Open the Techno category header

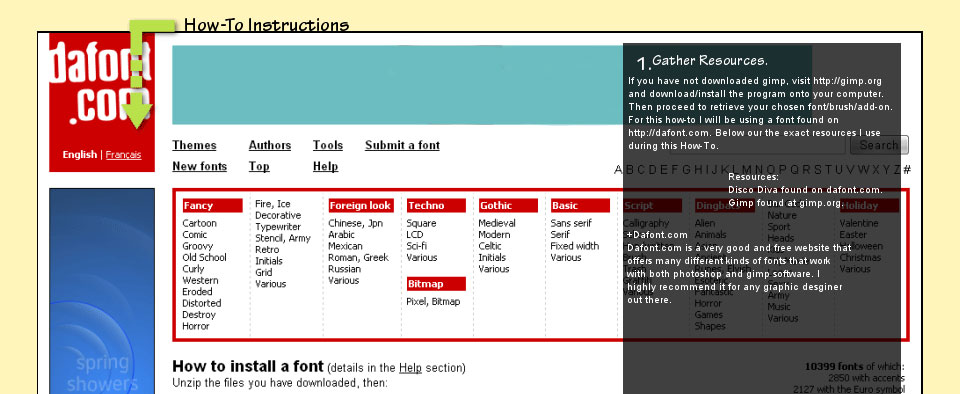pyautogui.click(x=436, y=206)
